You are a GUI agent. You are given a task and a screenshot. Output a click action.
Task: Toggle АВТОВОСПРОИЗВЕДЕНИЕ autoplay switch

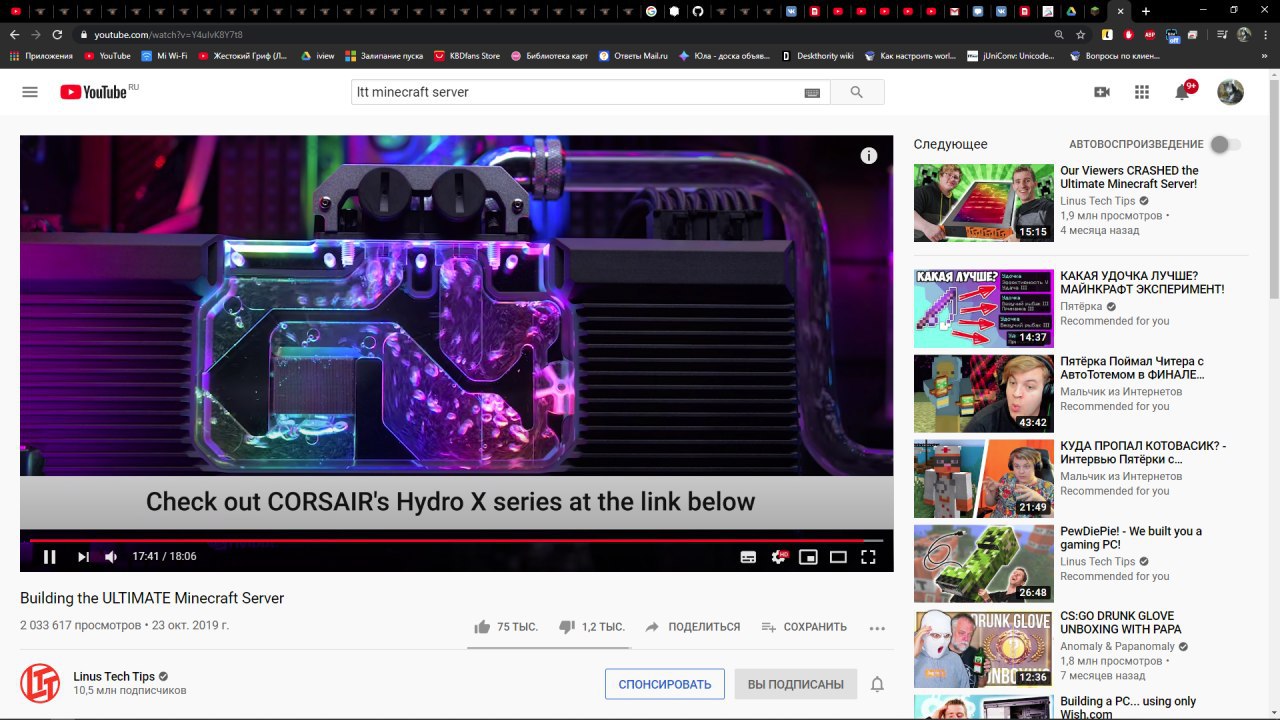click(x=1225, y=144)
